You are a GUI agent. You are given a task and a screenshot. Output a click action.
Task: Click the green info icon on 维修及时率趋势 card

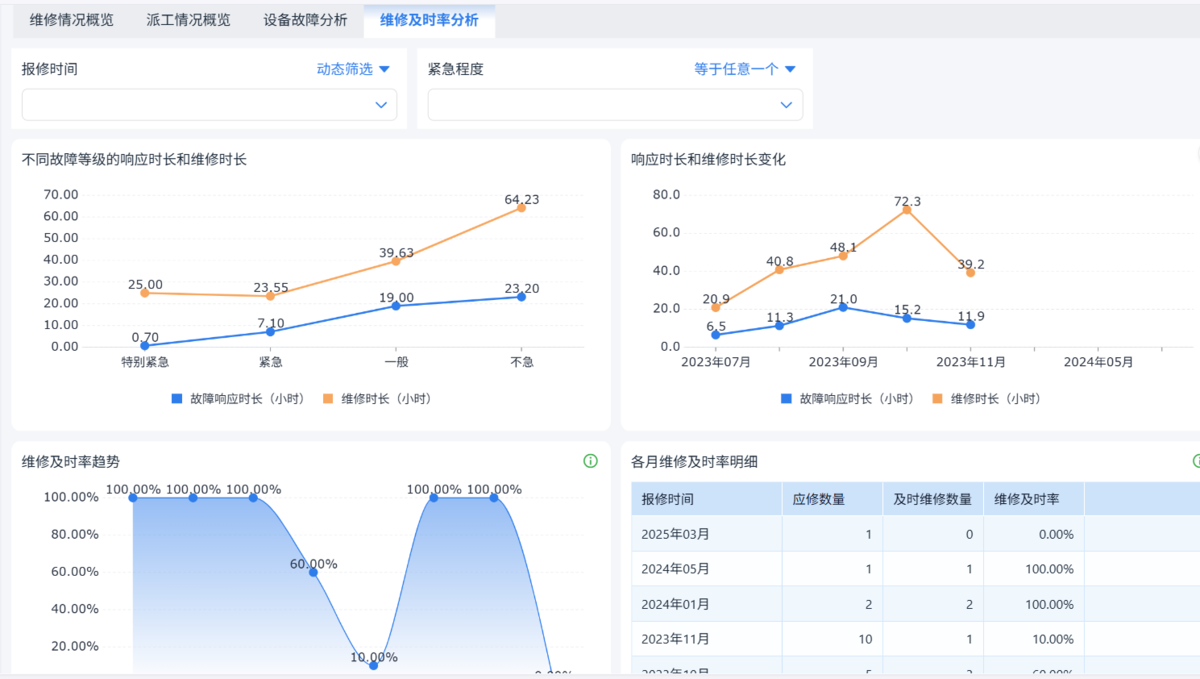[591, 461]
